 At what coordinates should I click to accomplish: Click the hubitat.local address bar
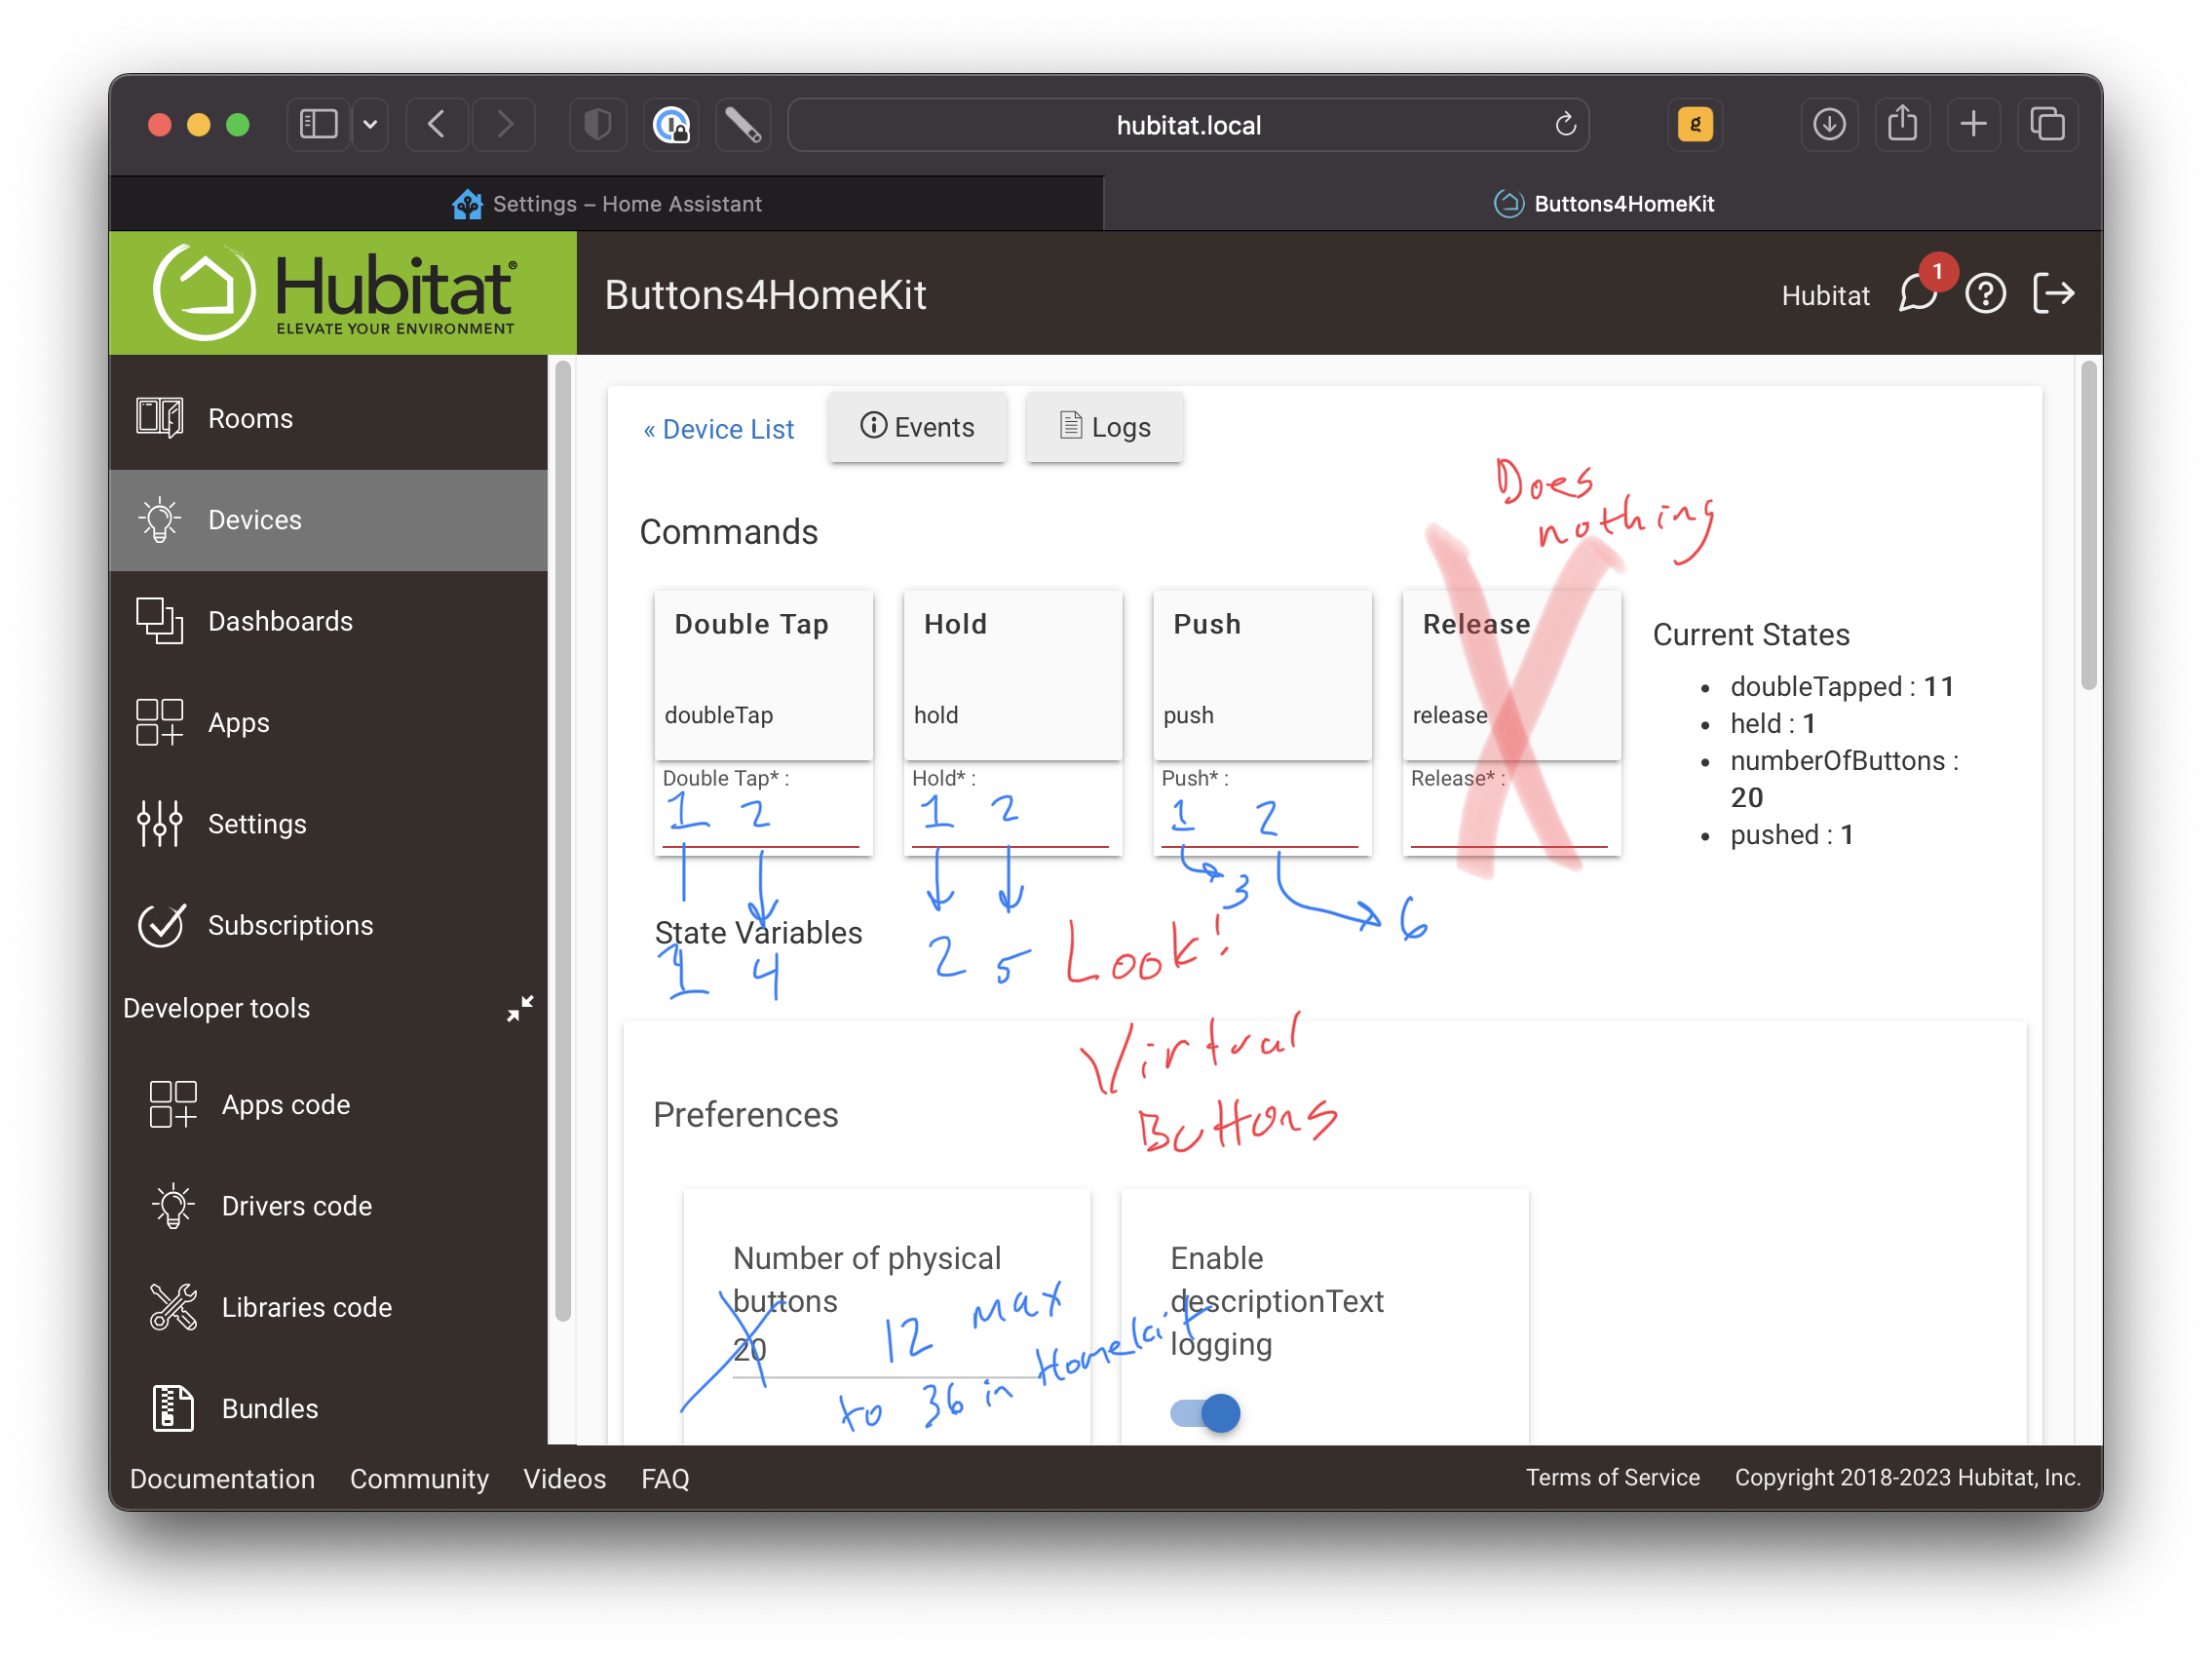click(1188, 124)
